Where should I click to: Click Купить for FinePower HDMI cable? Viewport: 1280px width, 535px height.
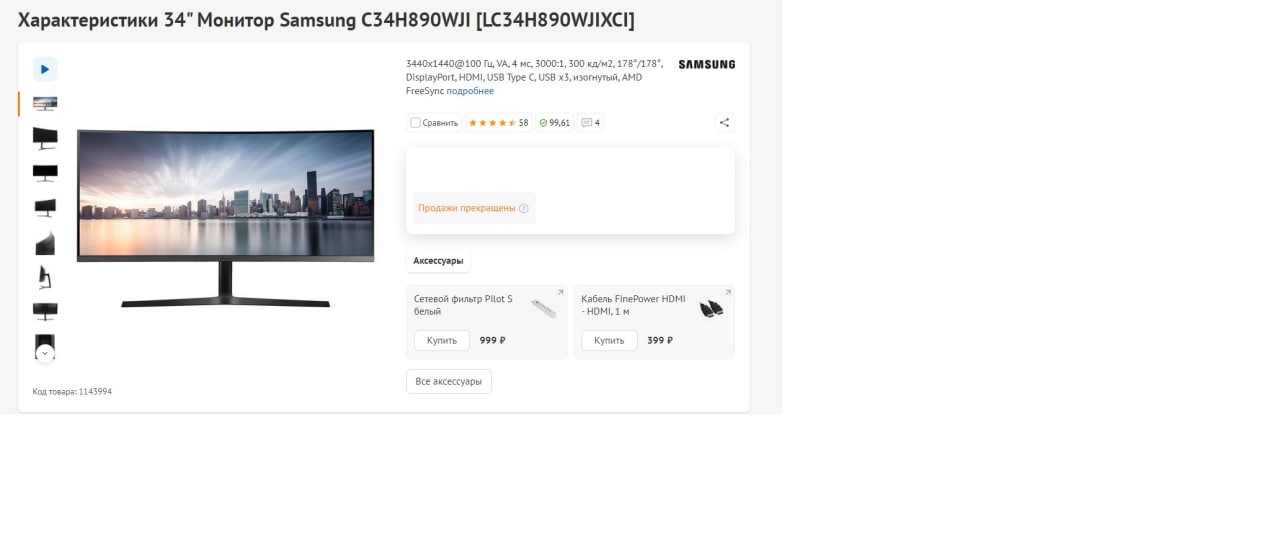pos(609,340)
